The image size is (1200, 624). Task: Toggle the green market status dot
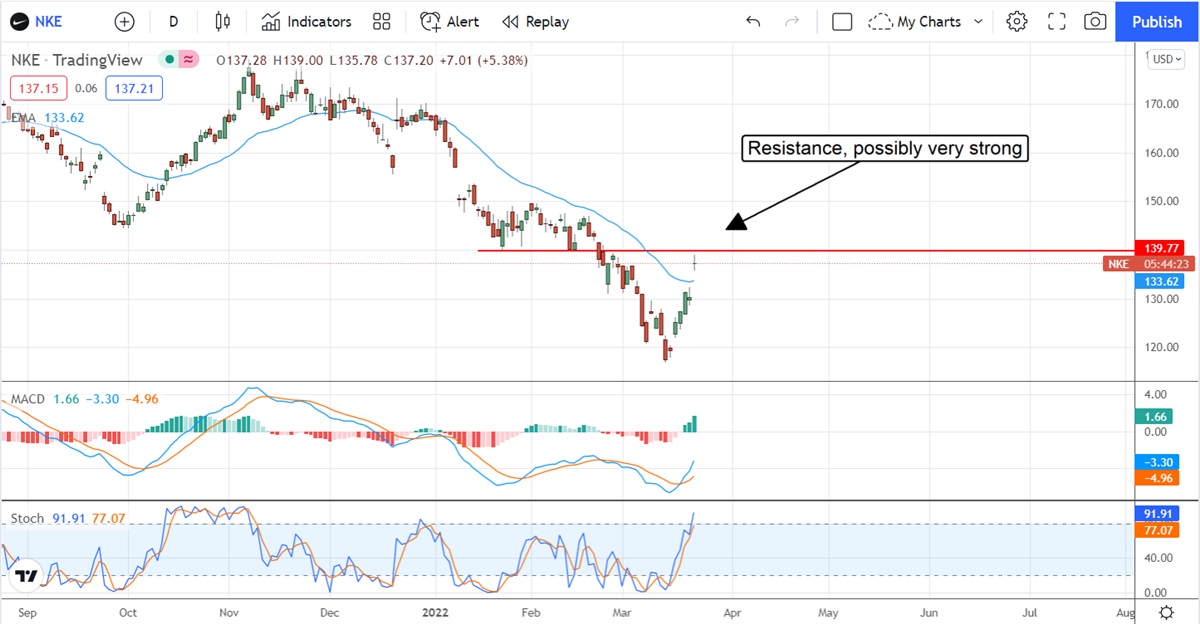tap(170, 60)
